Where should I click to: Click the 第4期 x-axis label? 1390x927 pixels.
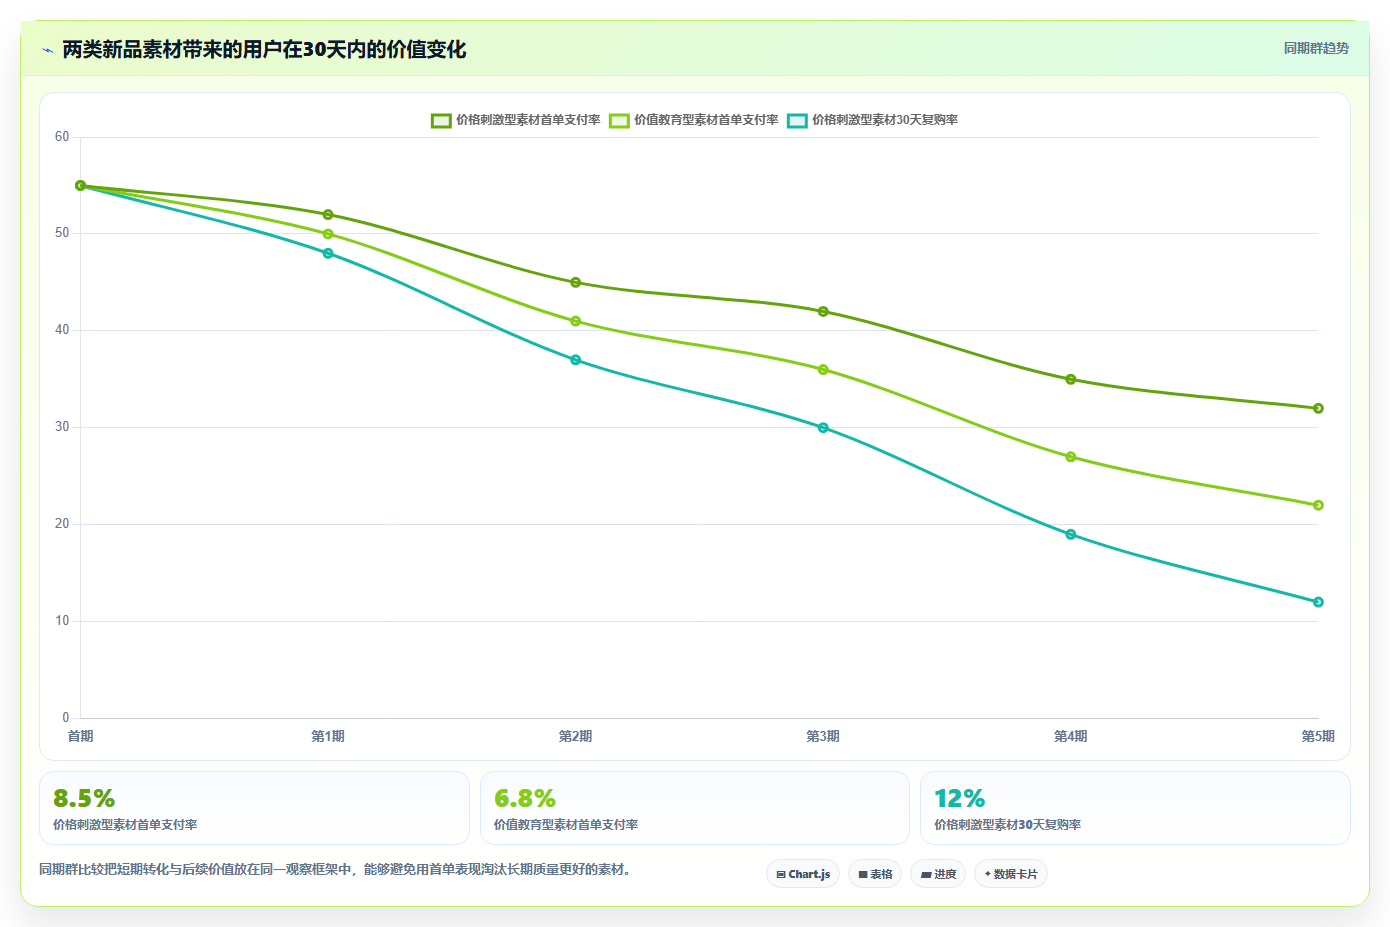[1070, 736]
